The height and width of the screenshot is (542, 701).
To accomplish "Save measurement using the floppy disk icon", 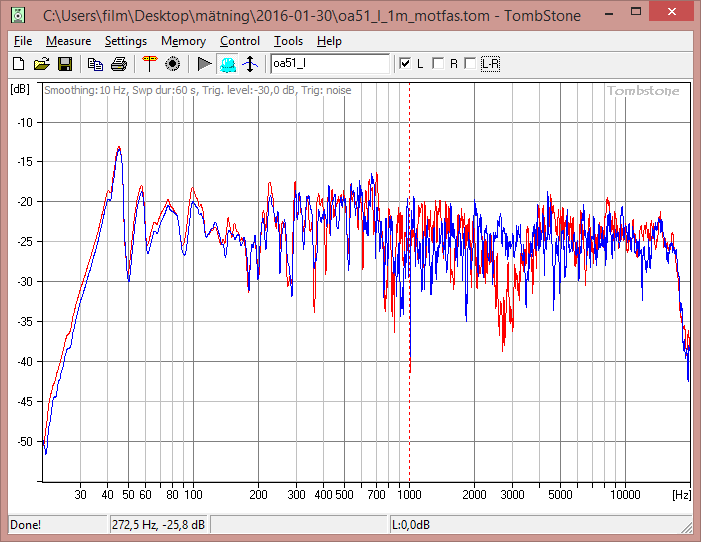I will coord(65,64).
